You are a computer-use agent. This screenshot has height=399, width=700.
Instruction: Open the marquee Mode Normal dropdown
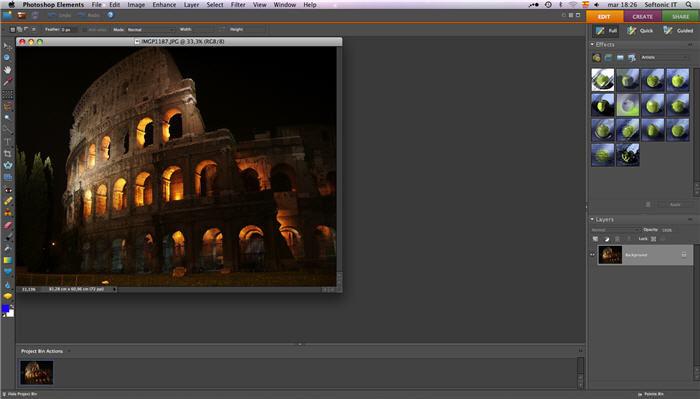[x=150, y=29]
